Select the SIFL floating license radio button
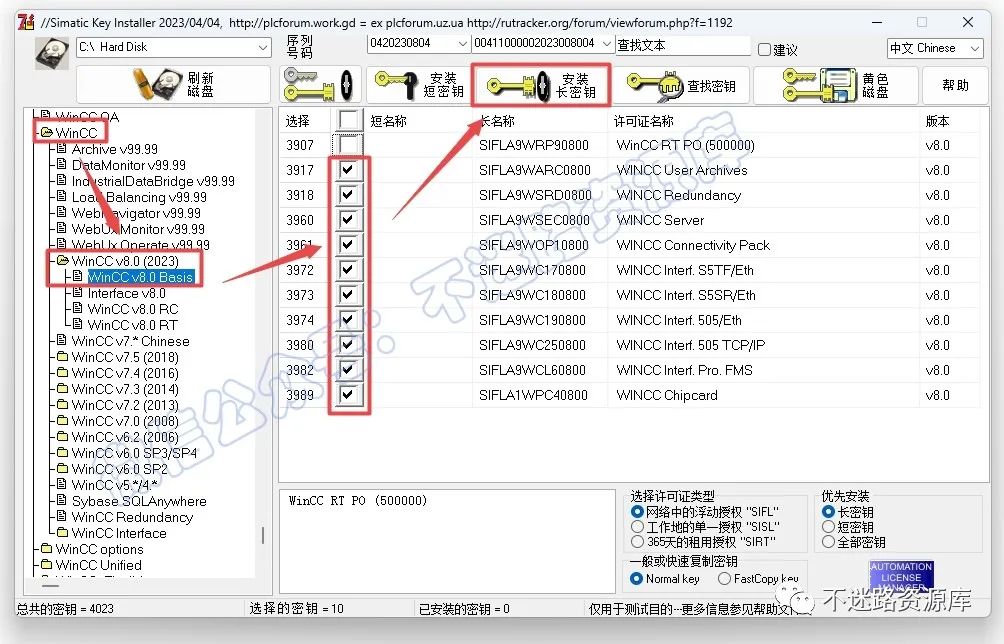Image resolution: width=1004 pixels, height=644 pixels. click(637, 511)
